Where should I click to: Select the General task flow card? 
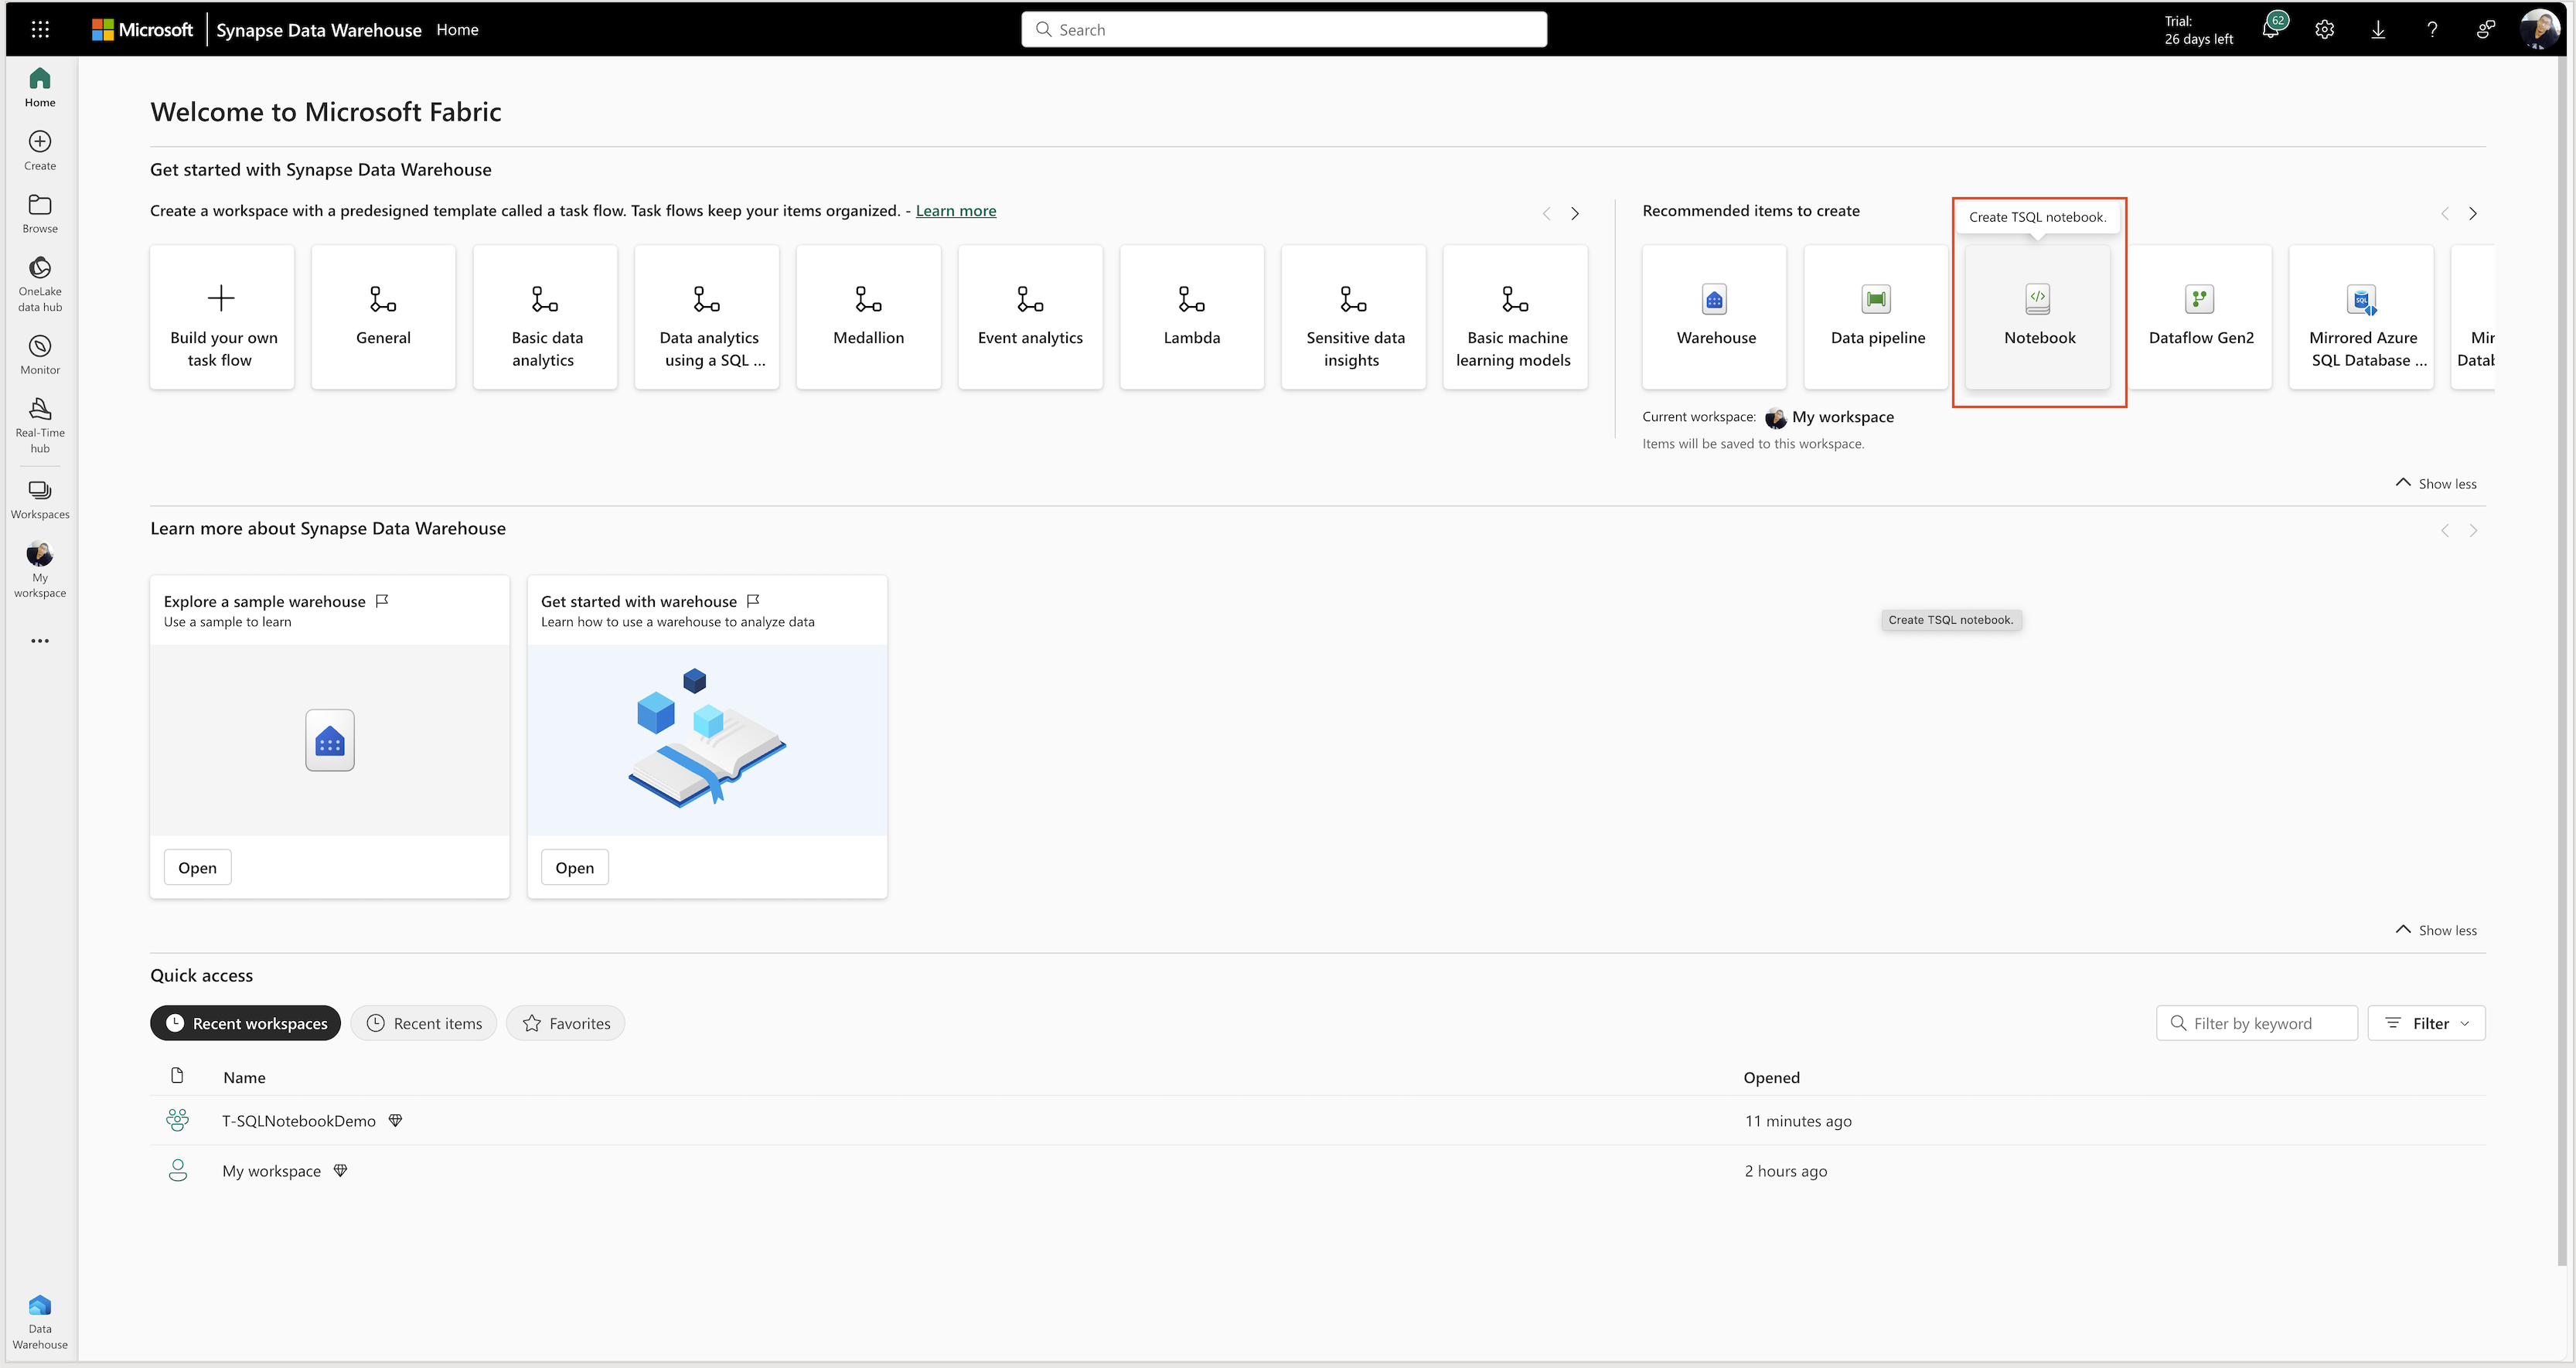(x=383, y=317)
